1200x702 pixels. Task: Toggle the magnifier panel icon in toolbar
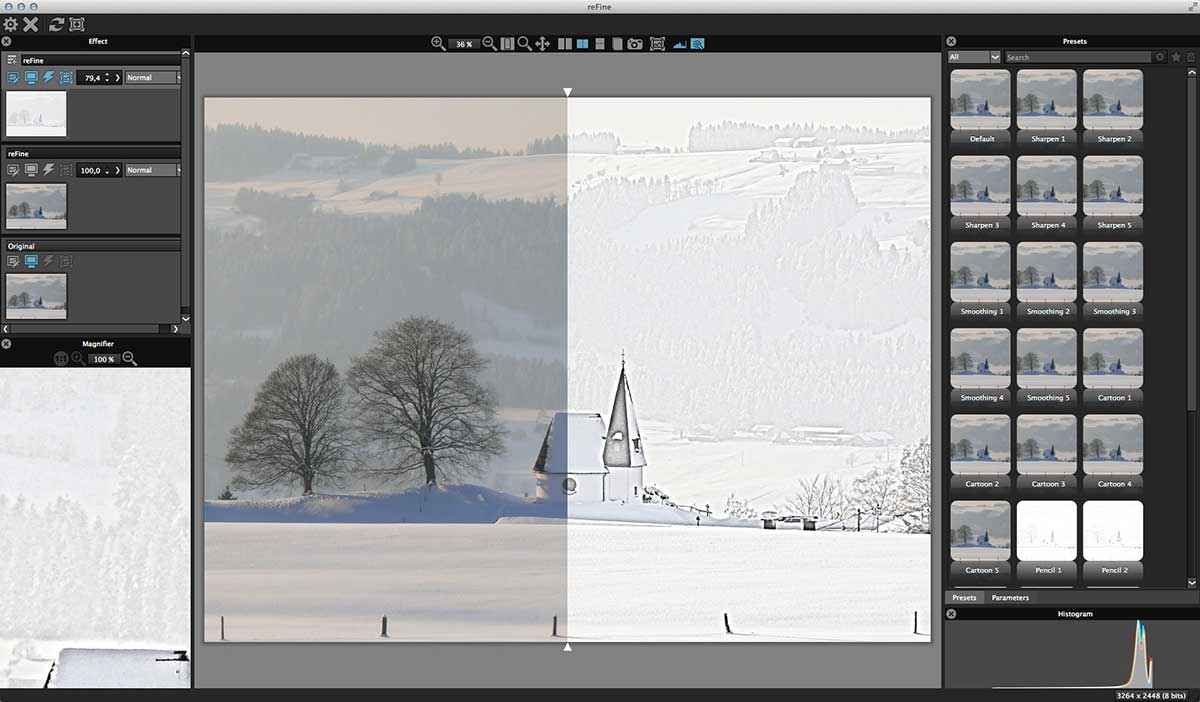coord(698,44)
